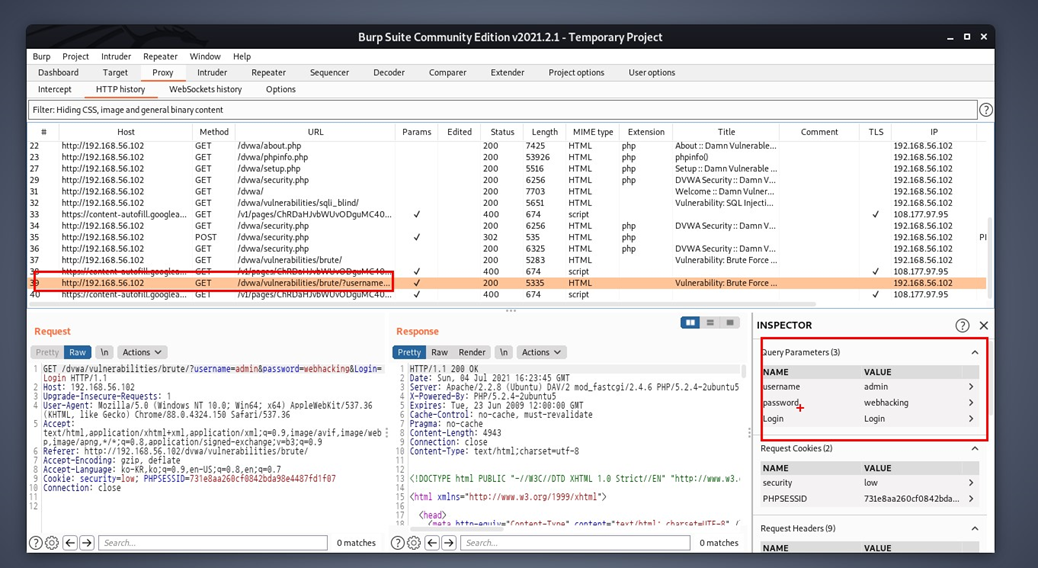Image resolution: width=1038 pixels, height=568 pixels.
Task: Select row 37 /dvwa/vulnerabilities/brute/
Action: [507, 260]
